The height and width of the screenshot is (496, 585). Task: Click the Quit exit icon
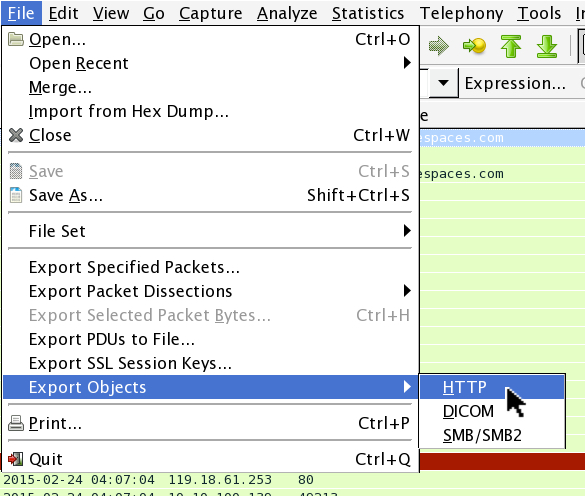[16, 459]
